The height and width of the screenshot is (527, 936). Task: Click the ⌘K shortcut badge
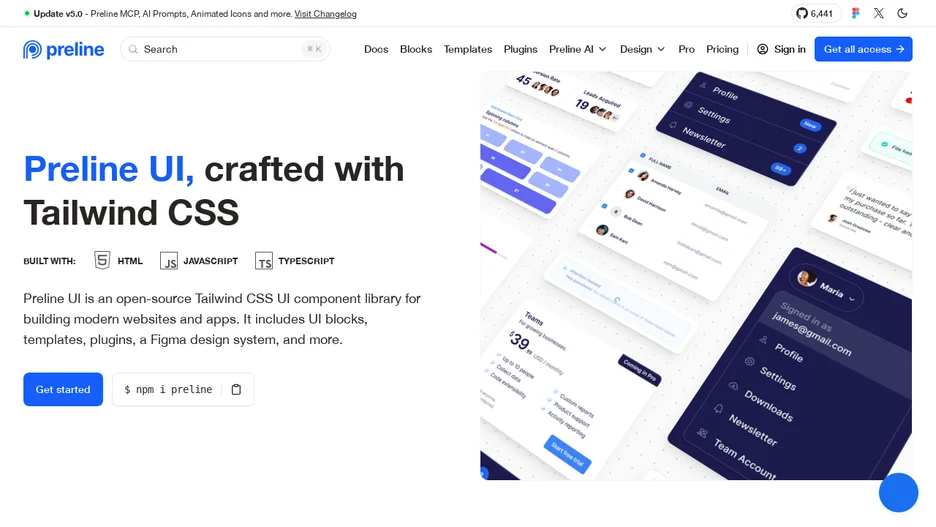tap(314, 49)
